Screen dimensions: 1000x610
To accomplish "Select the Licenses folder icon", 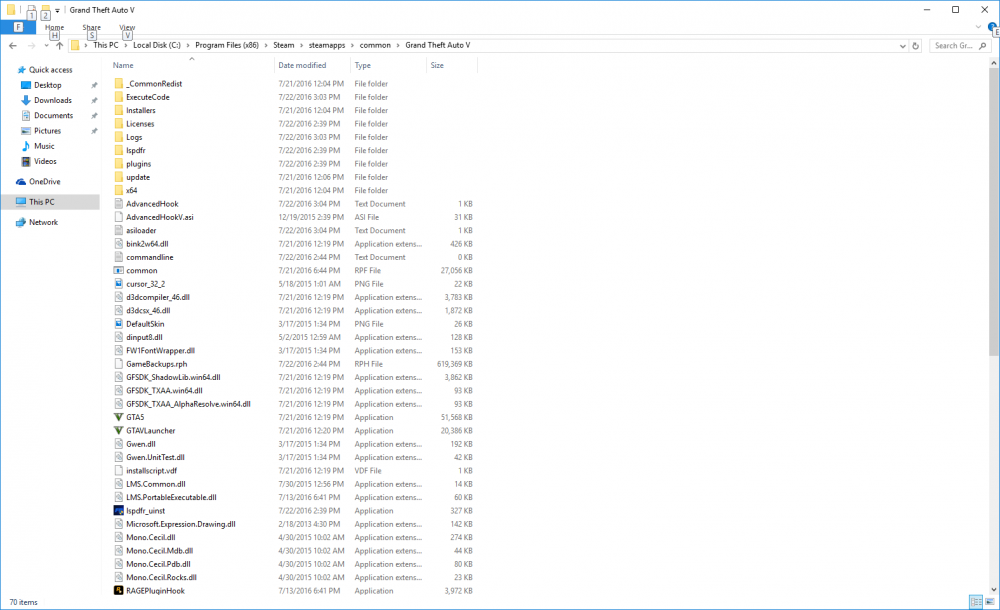I will [x=119, y=124].
